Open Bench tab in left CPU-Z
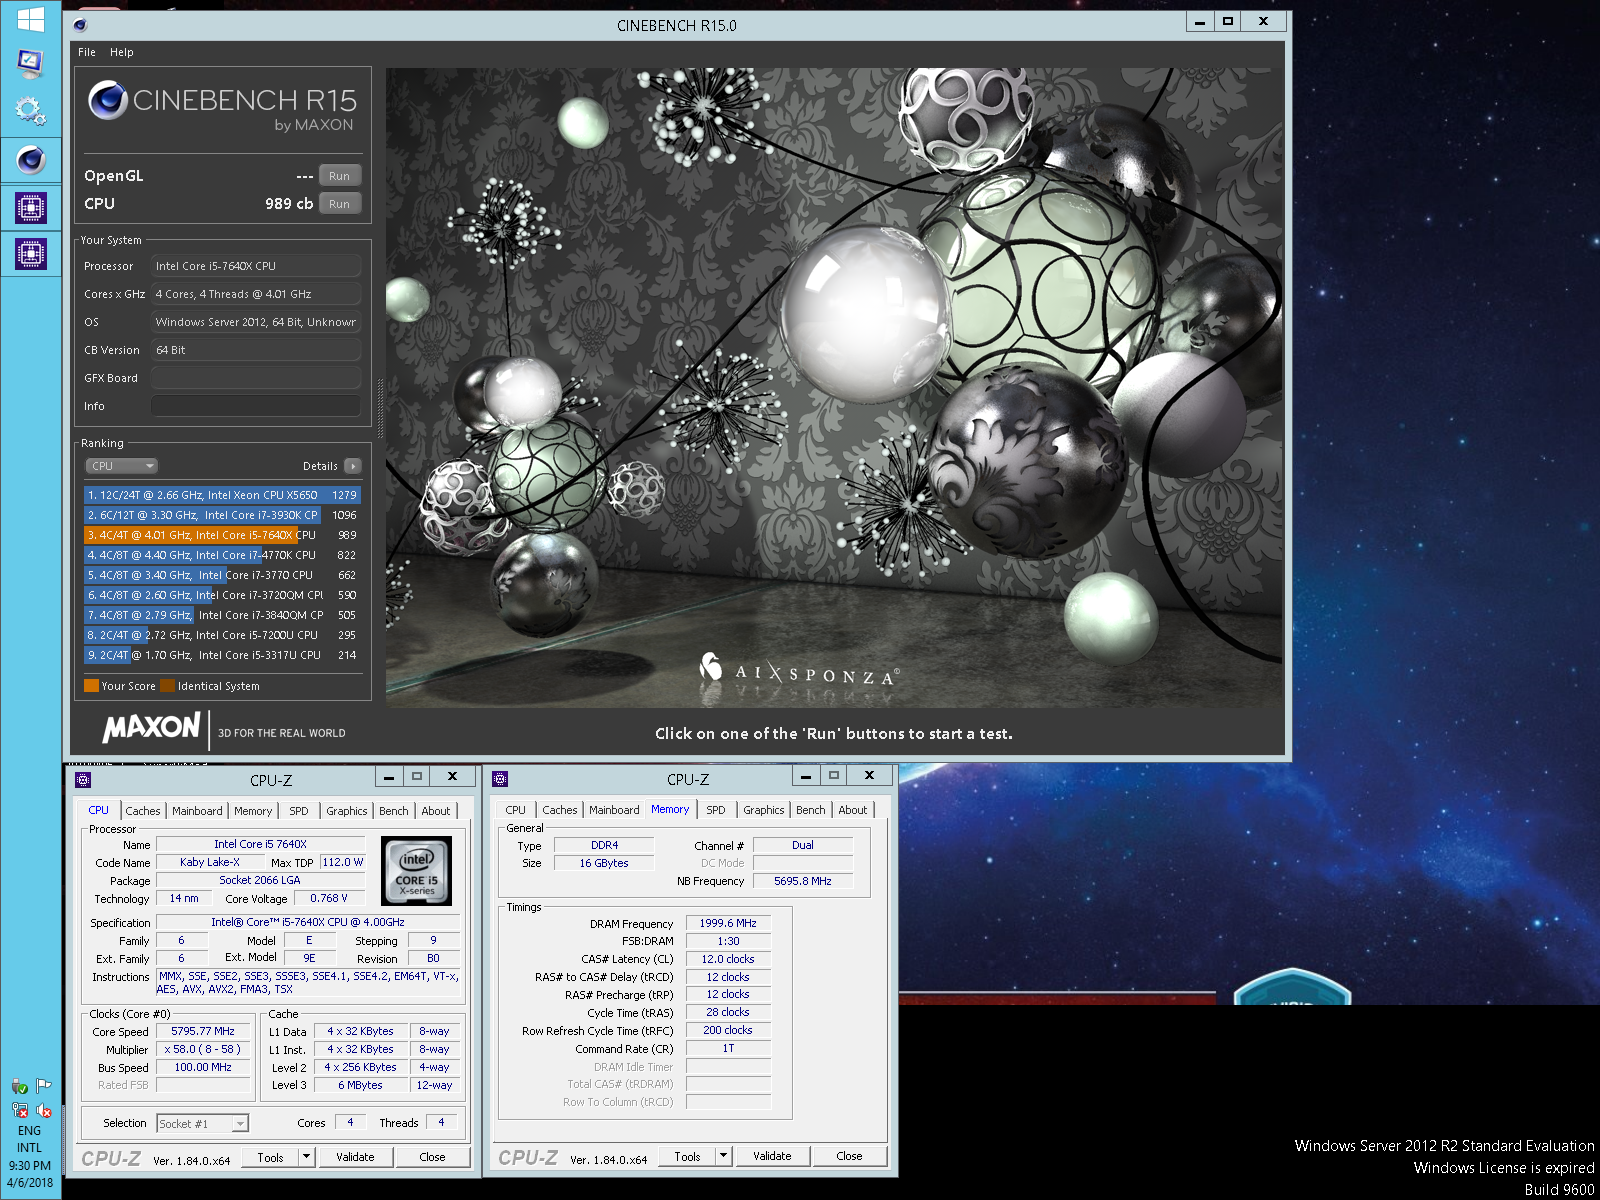Viewport: 1600px width, 1200px height. click(394, 811)
